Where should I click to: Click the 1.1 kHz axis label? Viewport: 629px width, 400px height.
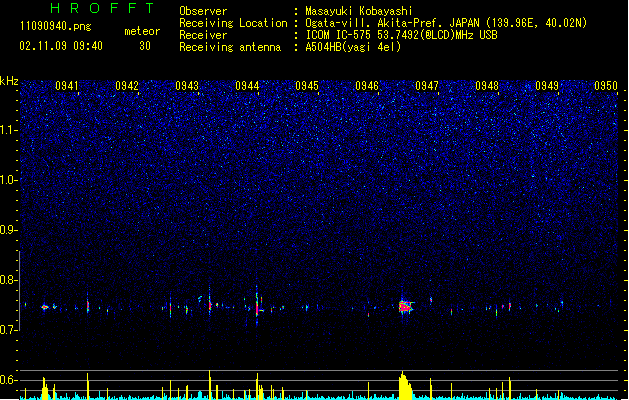pos(8,130)
